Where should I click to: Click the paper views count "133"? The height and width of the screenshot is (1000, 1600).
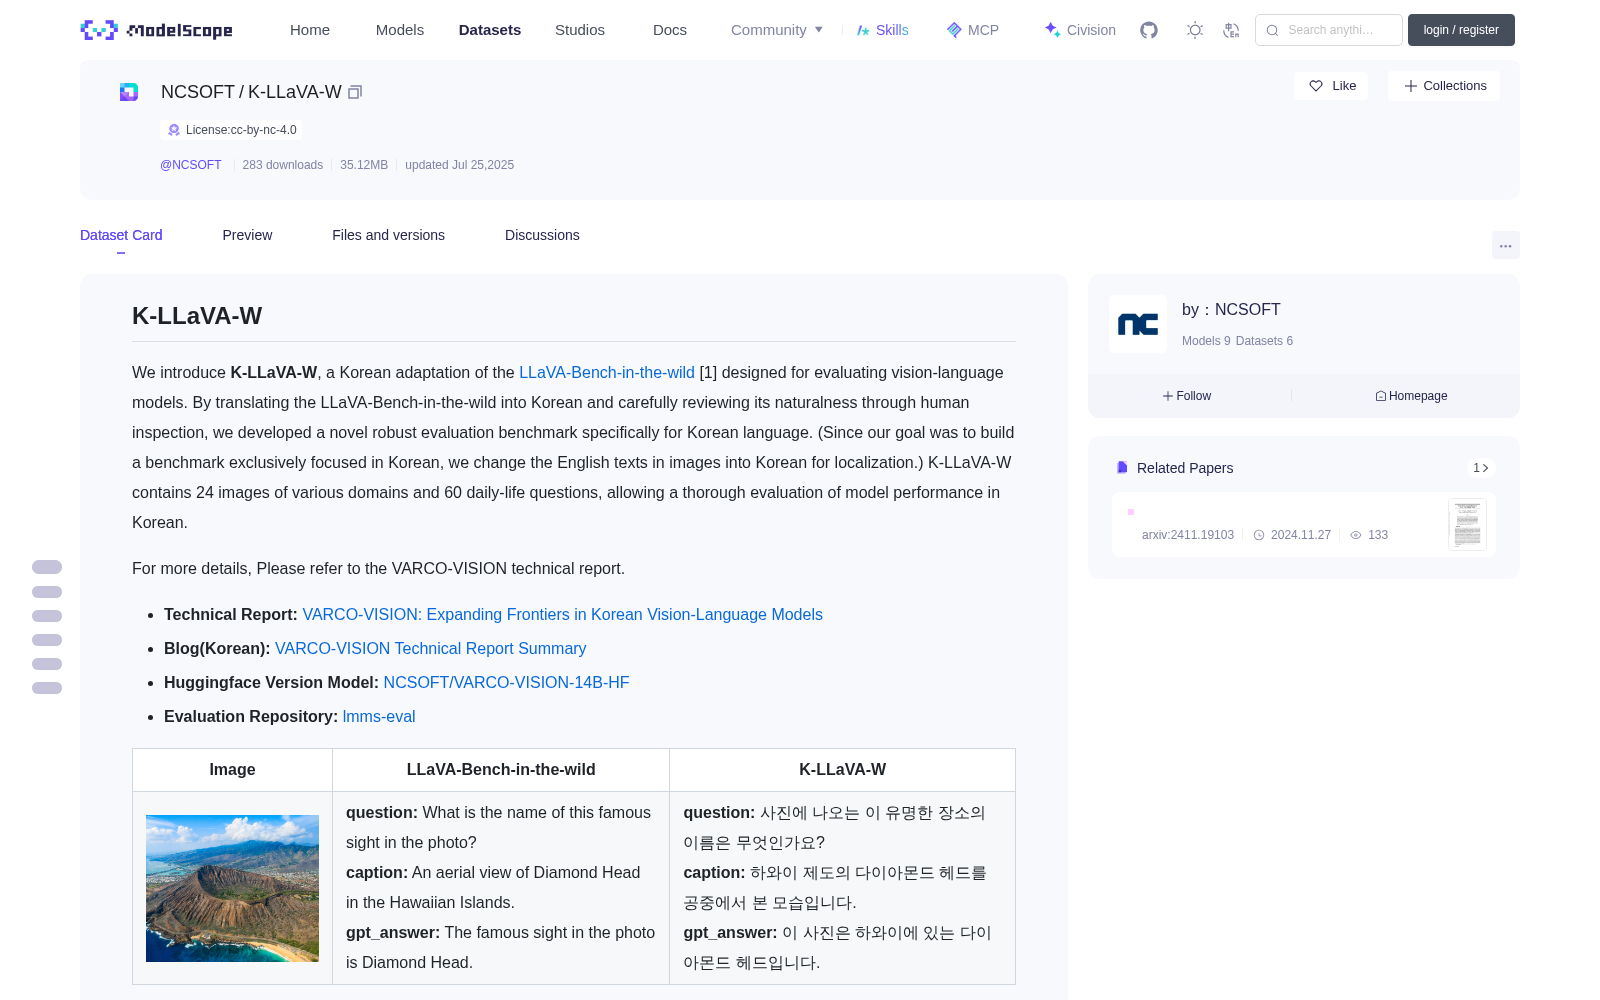pos(1378,535)
